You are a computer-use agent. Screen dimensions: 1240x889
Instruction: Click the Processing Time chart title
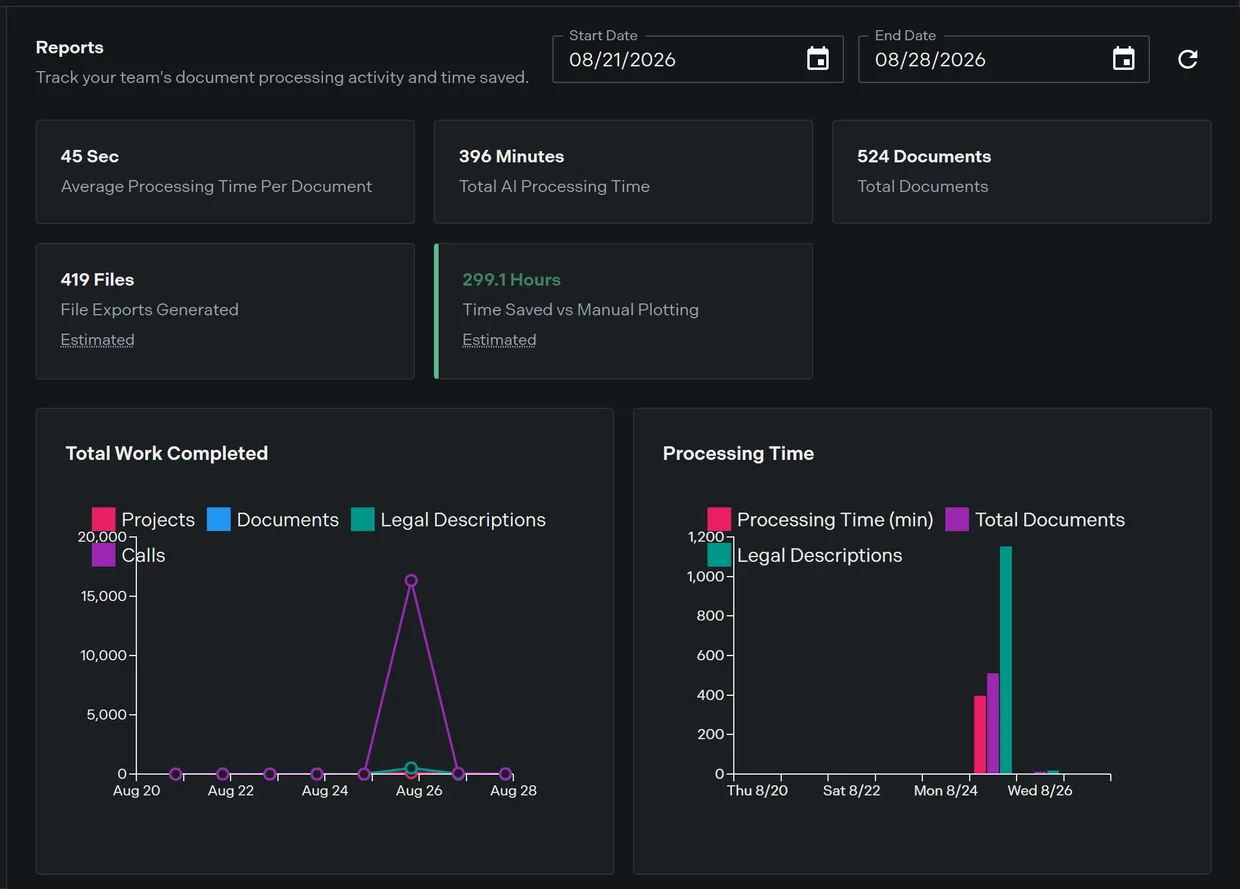point(738,453)
